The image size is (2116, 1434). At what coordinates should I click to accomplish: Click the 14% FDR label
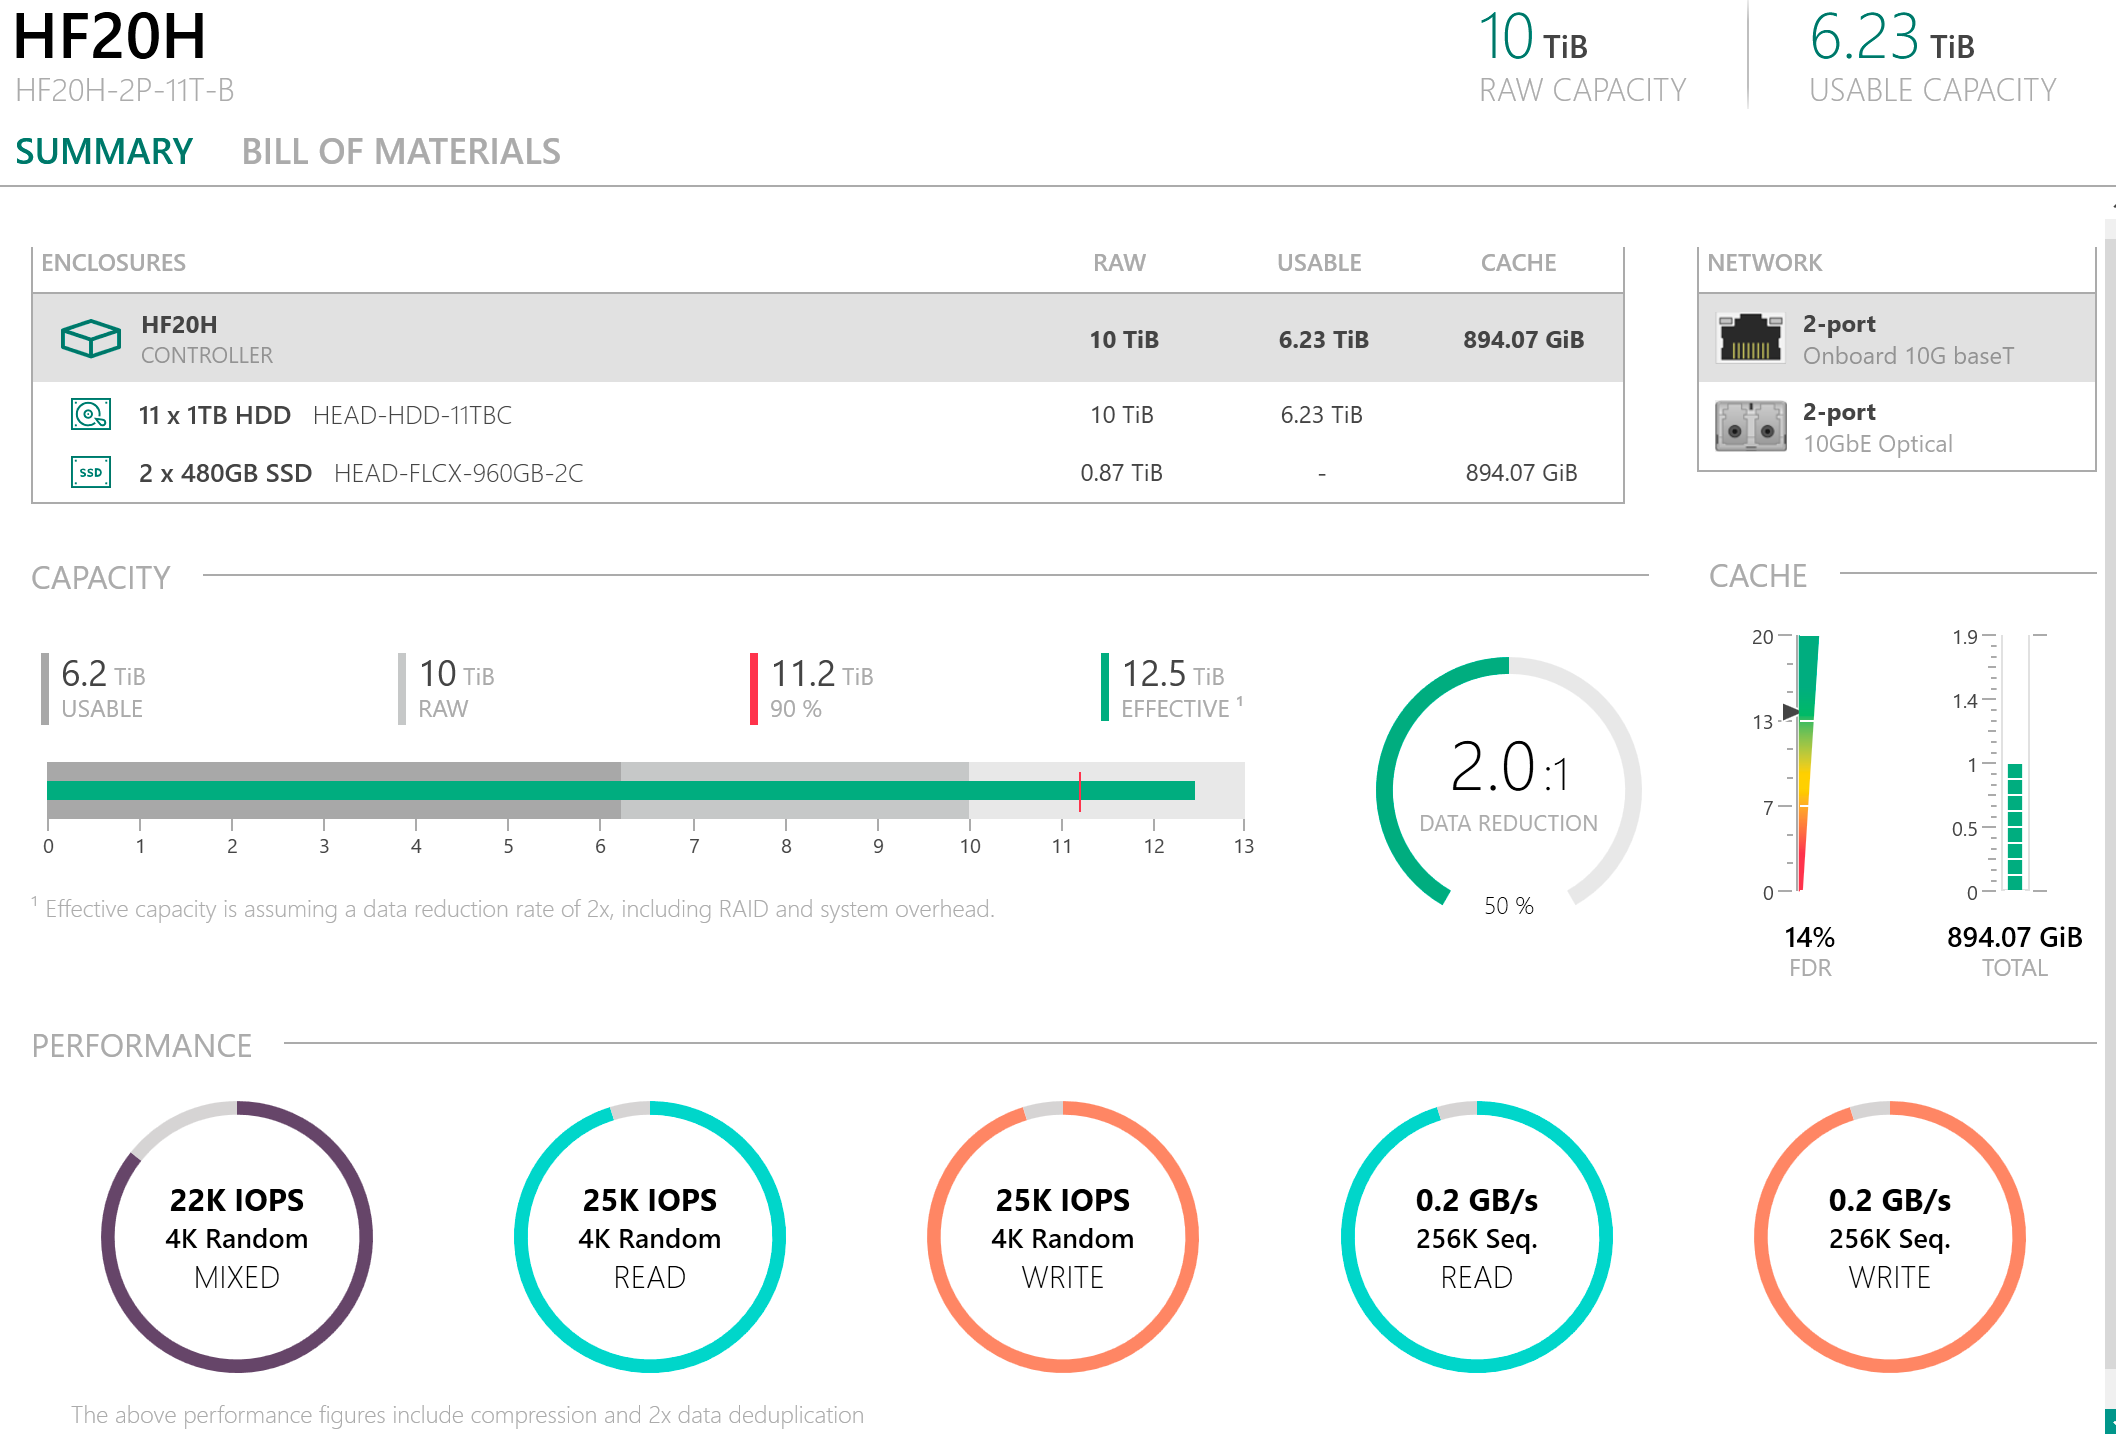[1809, 952]
